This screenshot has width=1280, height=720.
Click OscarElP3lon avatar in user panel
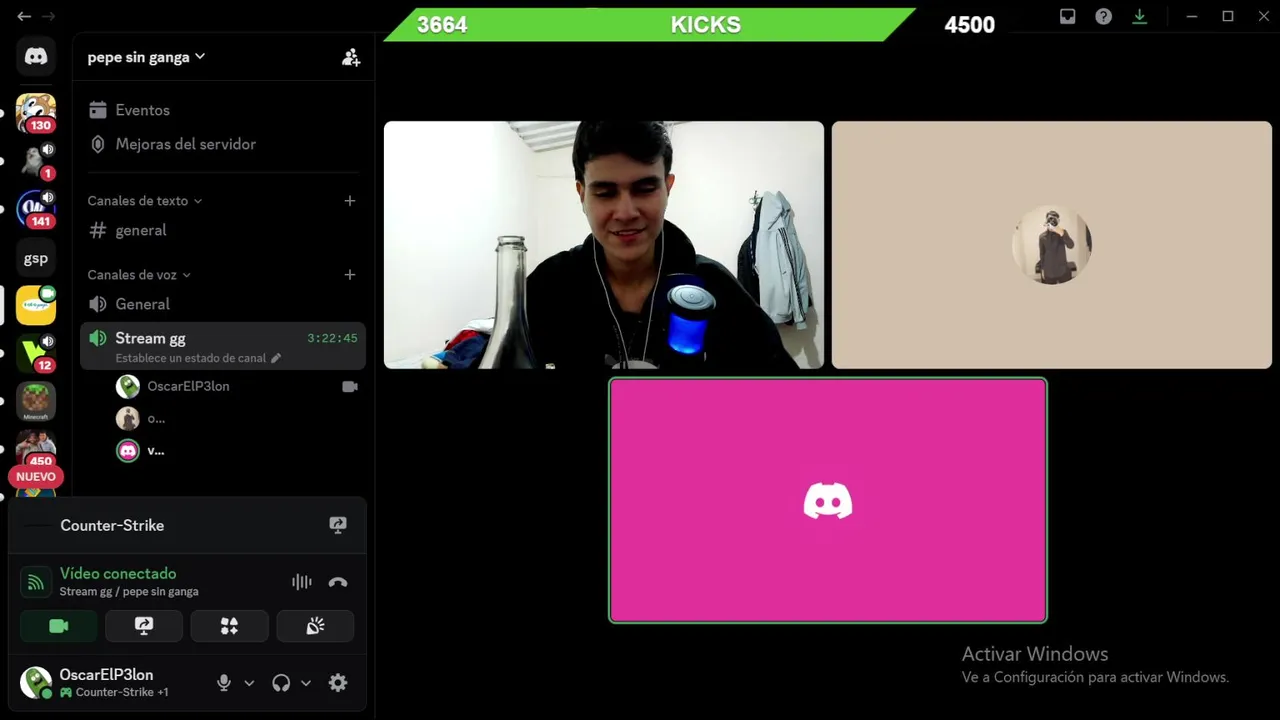click(x=36, y=683)
